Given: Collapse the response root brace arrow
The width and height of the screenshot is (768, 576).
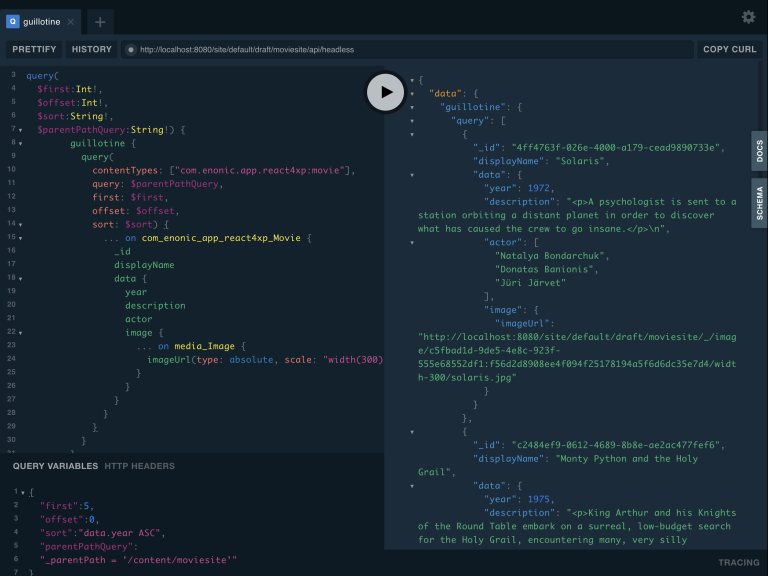Looking at the screenshot, I should (412, 80).
